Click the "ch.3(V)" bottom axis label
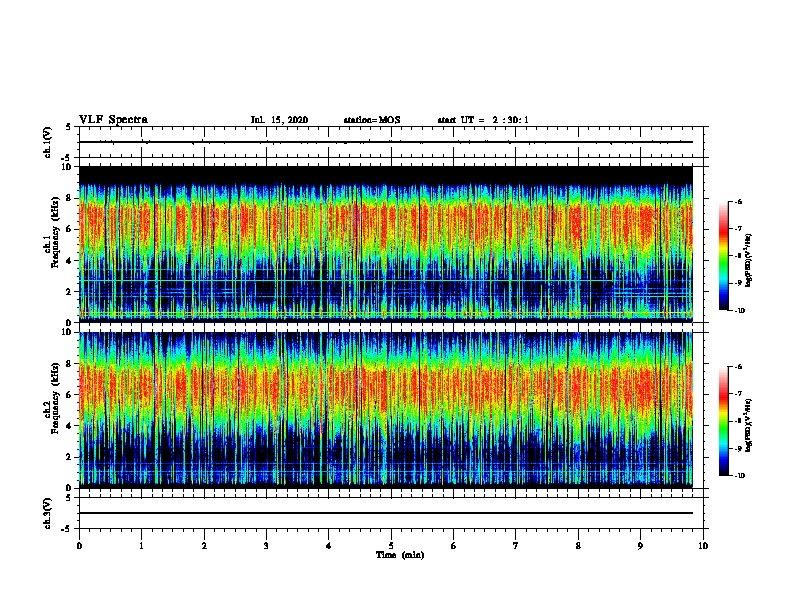Viewport: 792px width, 612px height. point(48,513)
